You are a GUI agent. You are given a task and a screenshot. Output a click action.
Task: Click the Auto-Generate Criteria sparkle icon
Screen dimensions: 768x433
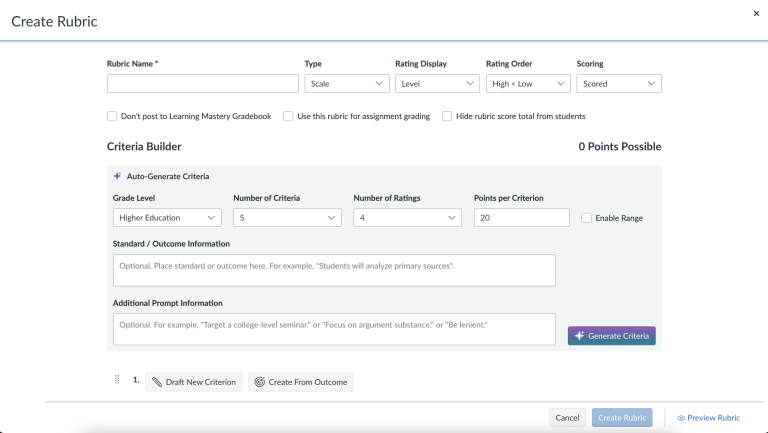click(117, 176)
